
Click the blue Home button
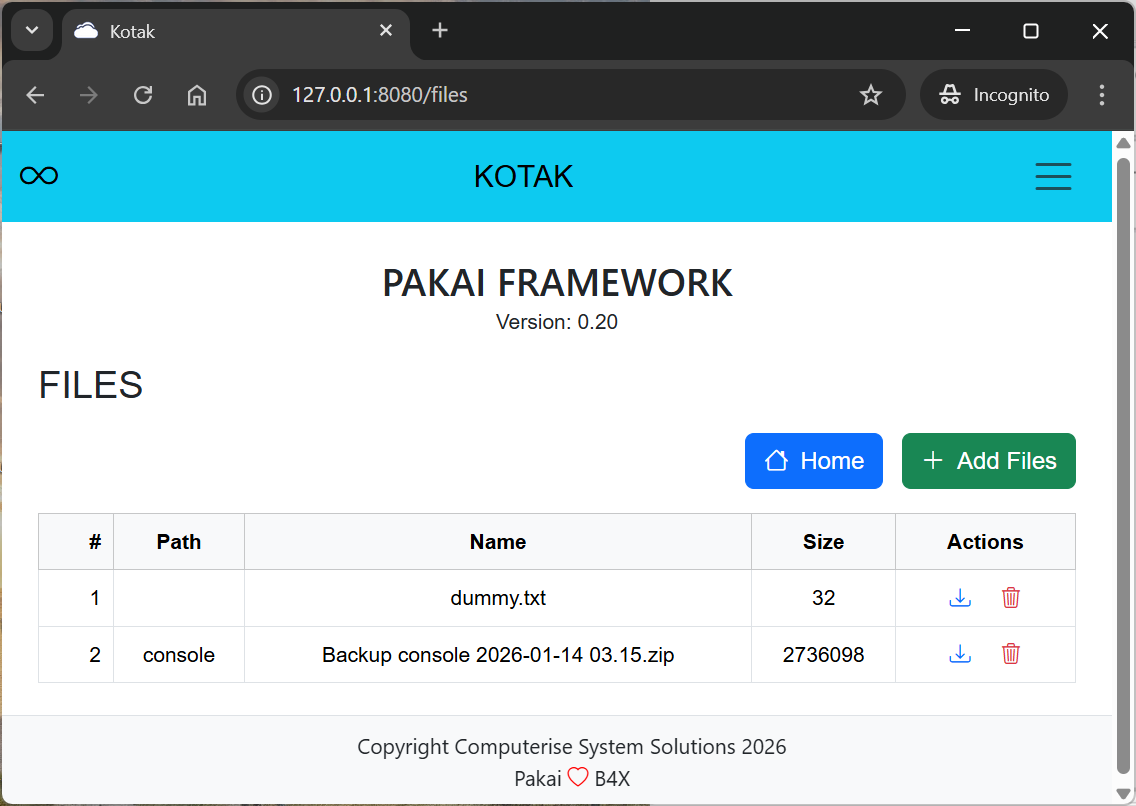(x=813, y=461)
